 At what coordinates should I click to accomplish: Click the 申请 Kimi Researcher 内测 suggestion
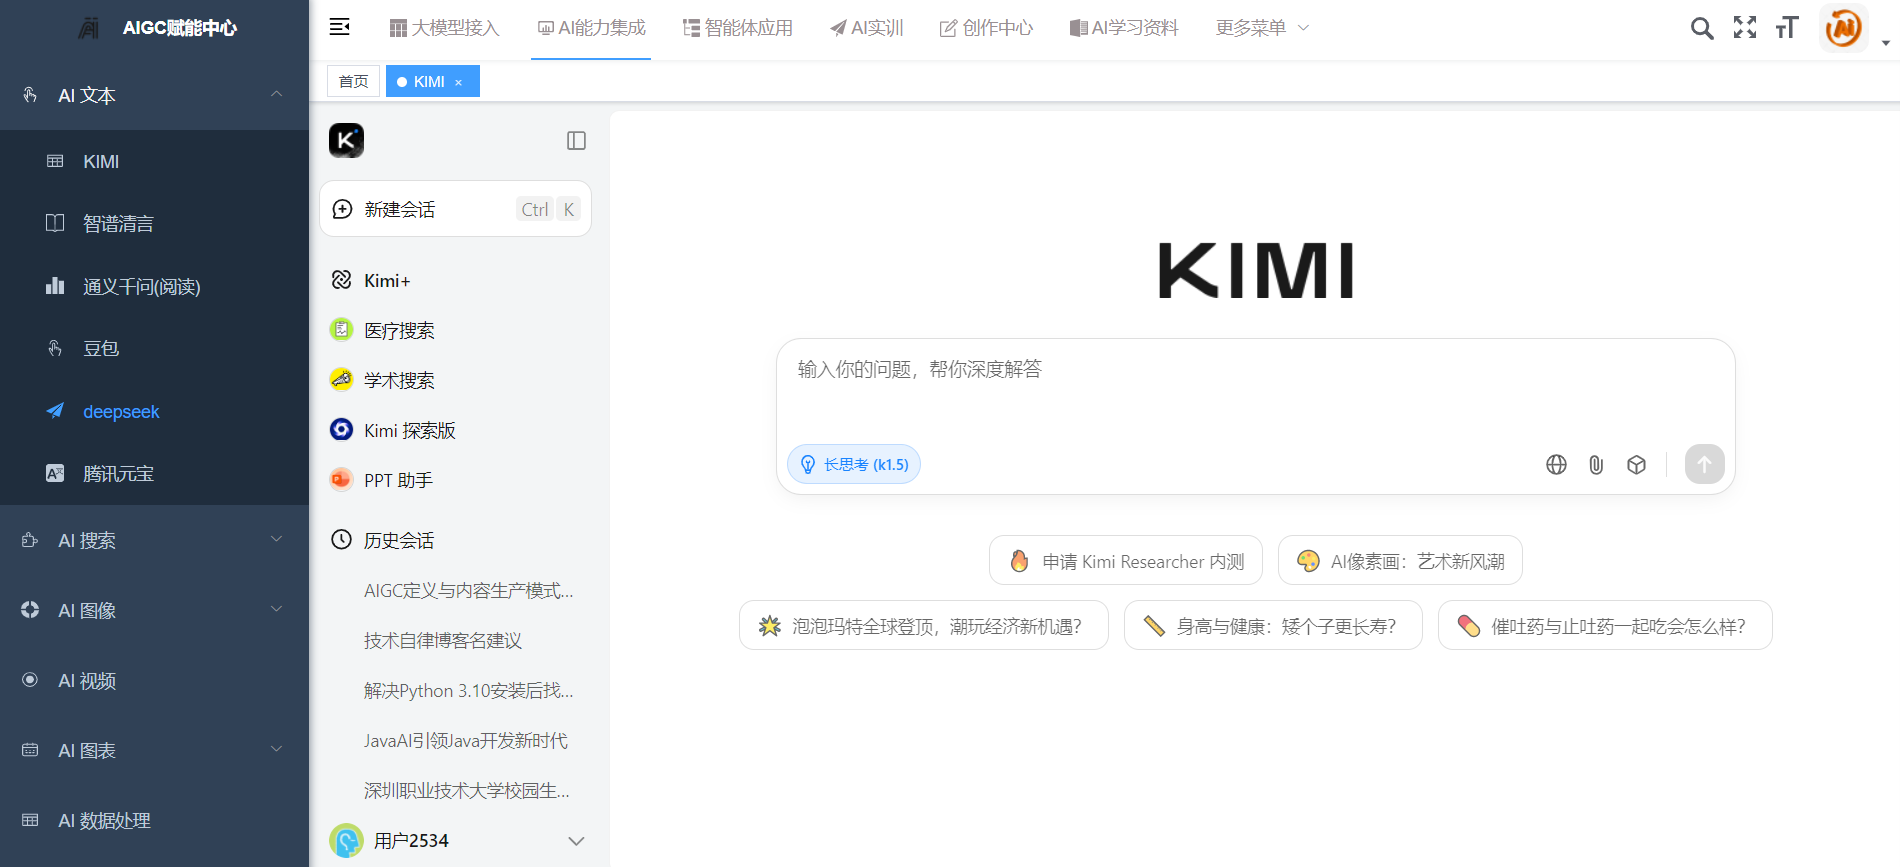[1126, 561]
